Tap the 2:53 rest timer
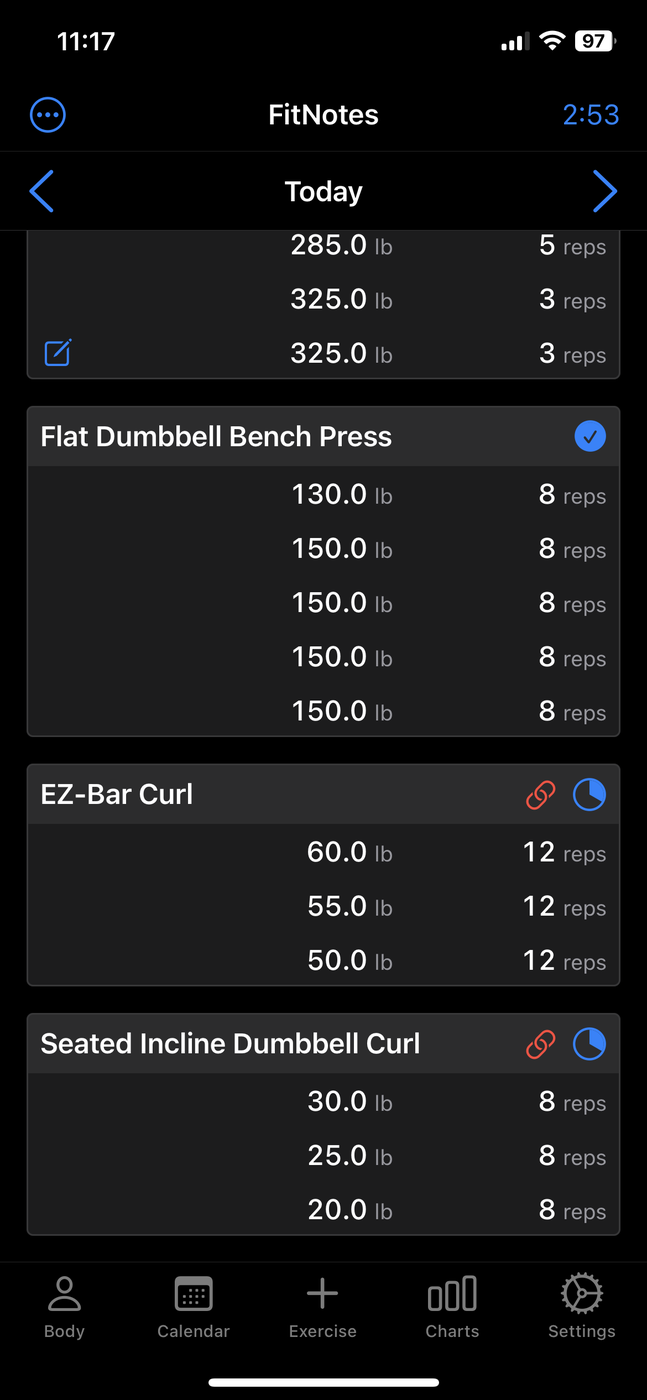The width and height of the screenshot is (647, 1400). point(590,115)
